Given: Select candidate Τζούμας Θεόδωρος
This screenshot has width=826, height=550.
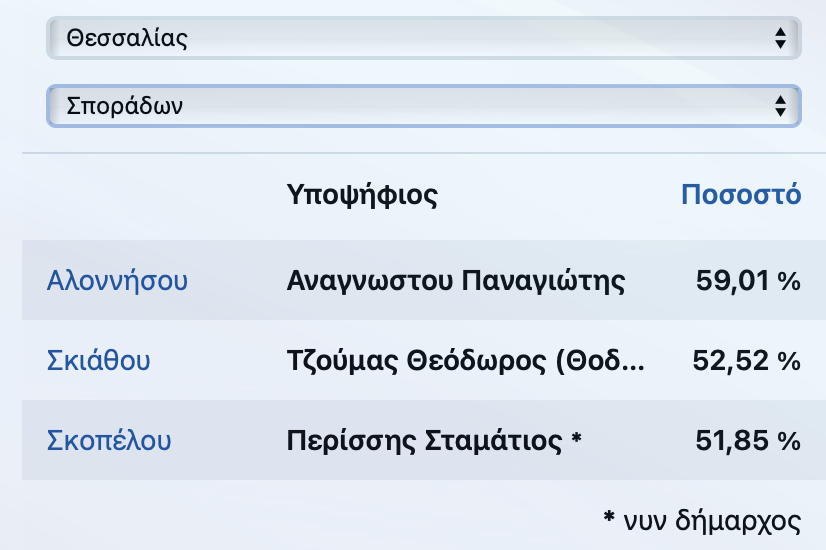Looking at the screenshot, I should click(465, 361).
